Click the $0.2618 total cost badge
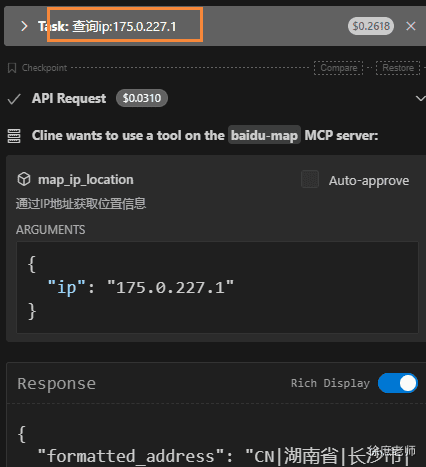 pyautogui.click(x=371, y=26)
